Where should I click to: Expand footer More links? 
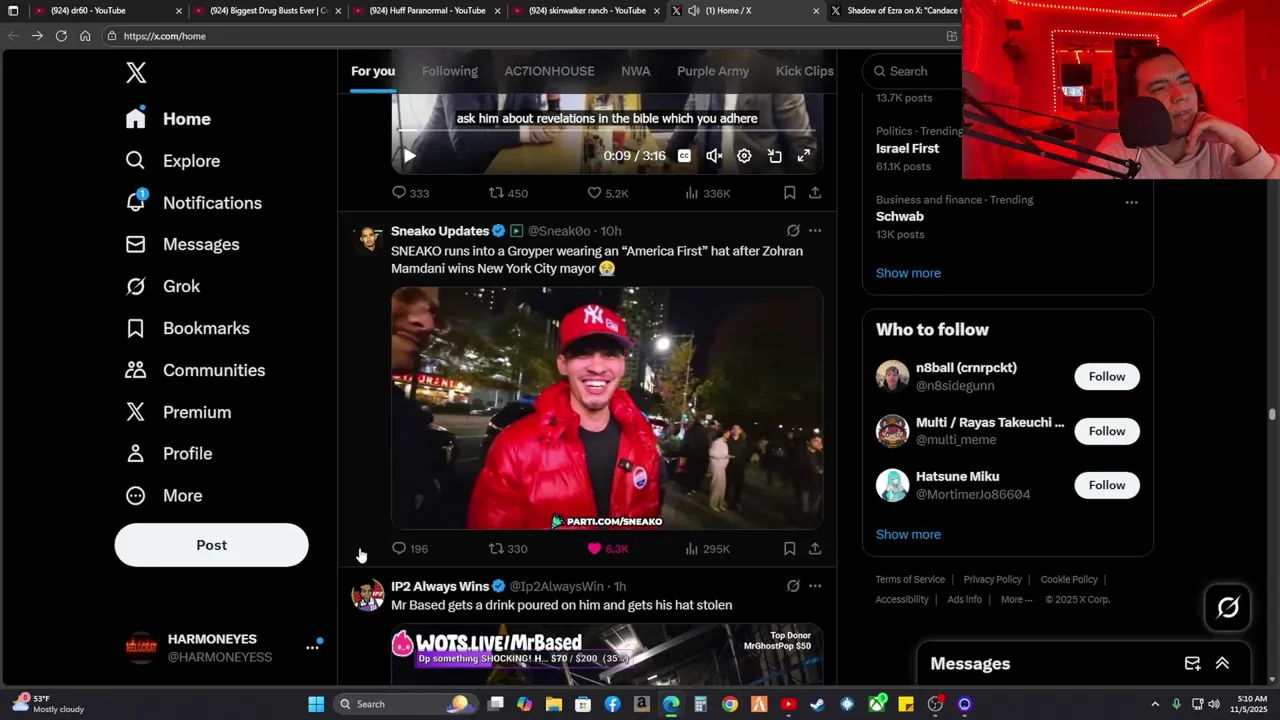pyautogui.click(x=1017, y=599)
